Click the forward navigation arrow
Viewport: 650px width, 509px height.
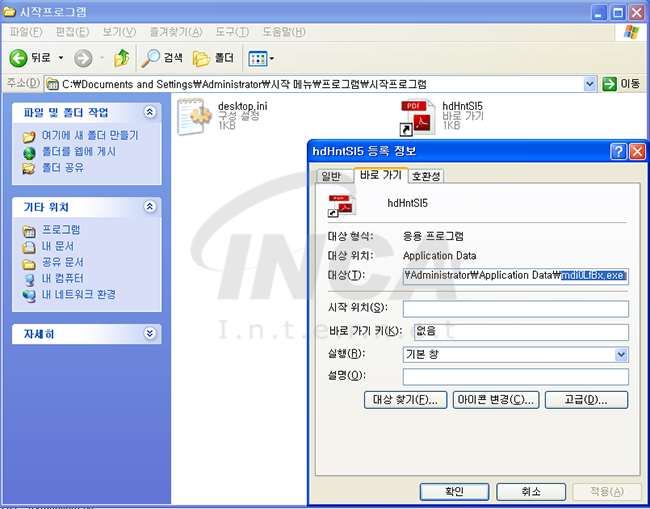pos(83,58)
